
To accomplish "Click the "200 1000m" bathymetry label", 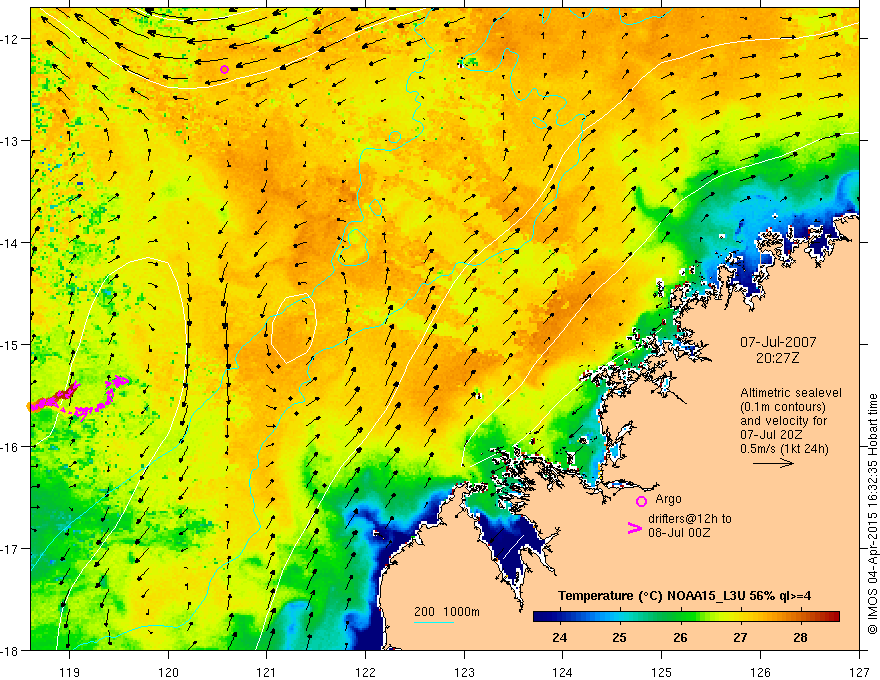I will 447,612.
